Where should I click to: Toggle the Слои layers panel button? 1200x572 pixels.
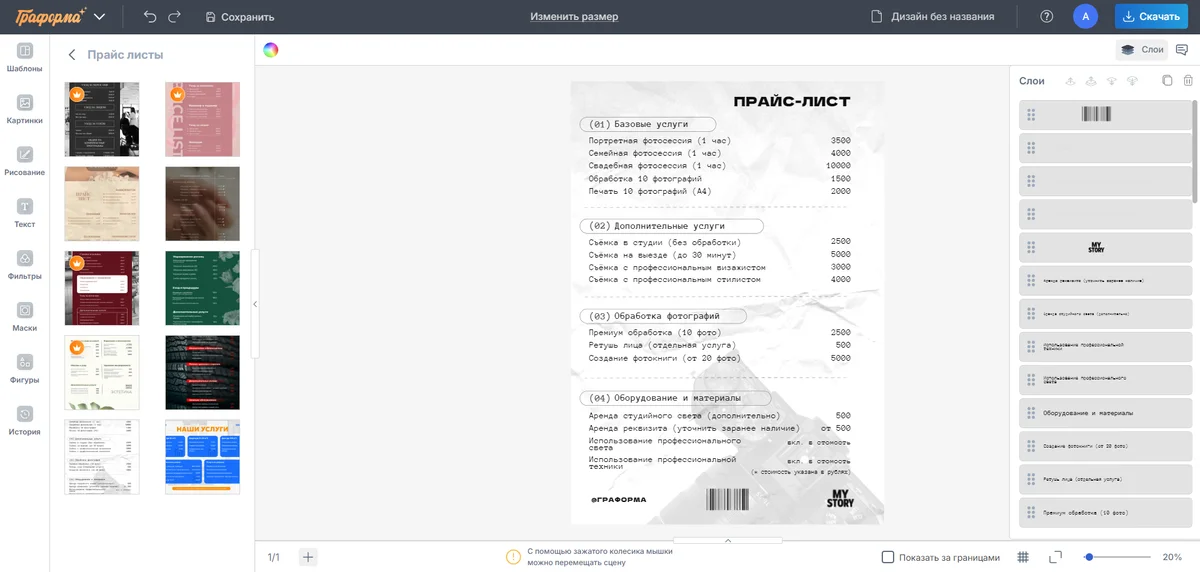pos(1142,49)
